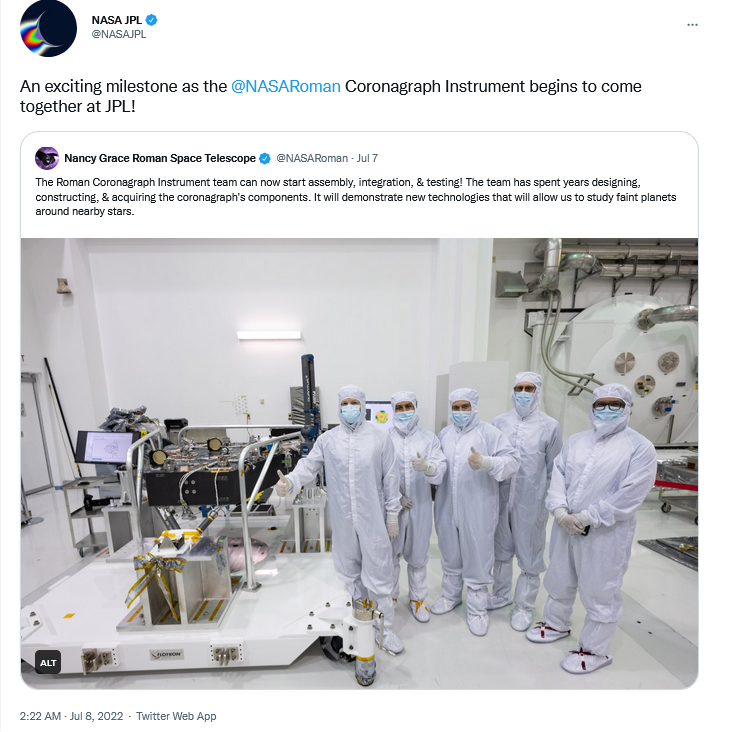Click the main tweet text about milestone
The width and height of the screenshot is (743, 732).
coord(330,96)
